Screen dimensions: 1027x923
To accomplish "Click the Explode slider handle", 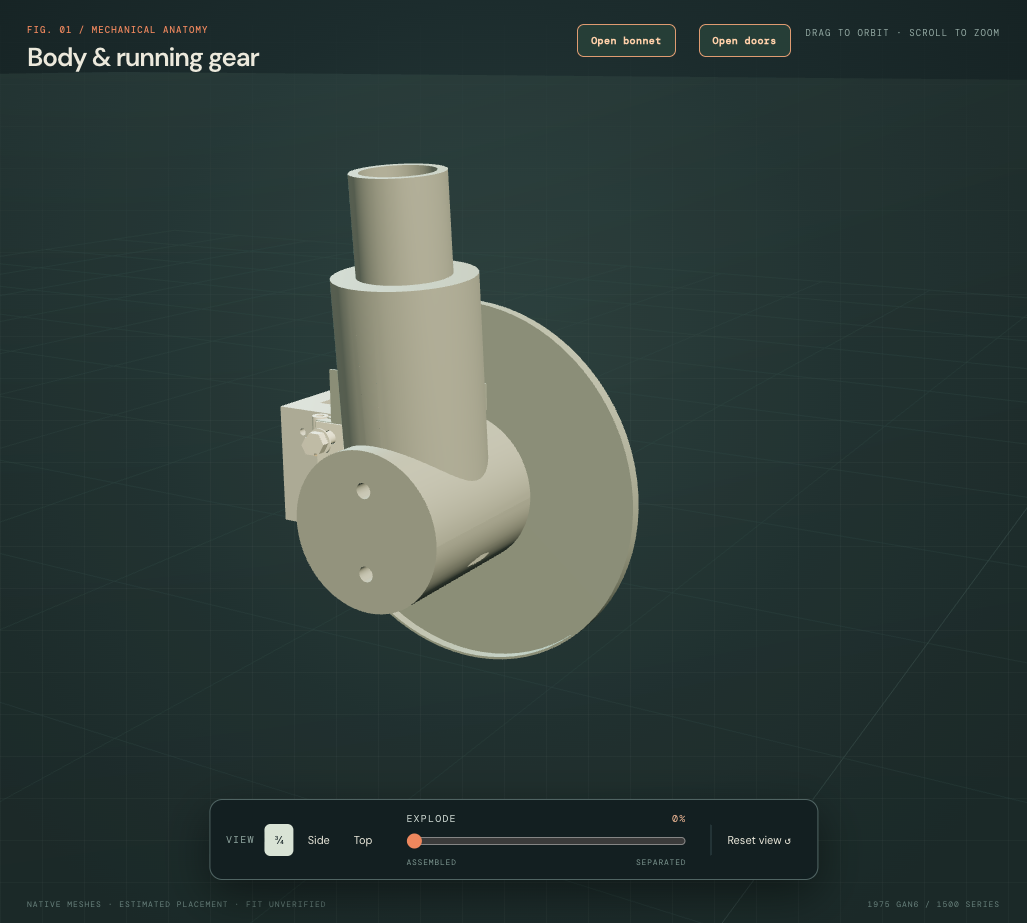I will (x=414, y=840).
